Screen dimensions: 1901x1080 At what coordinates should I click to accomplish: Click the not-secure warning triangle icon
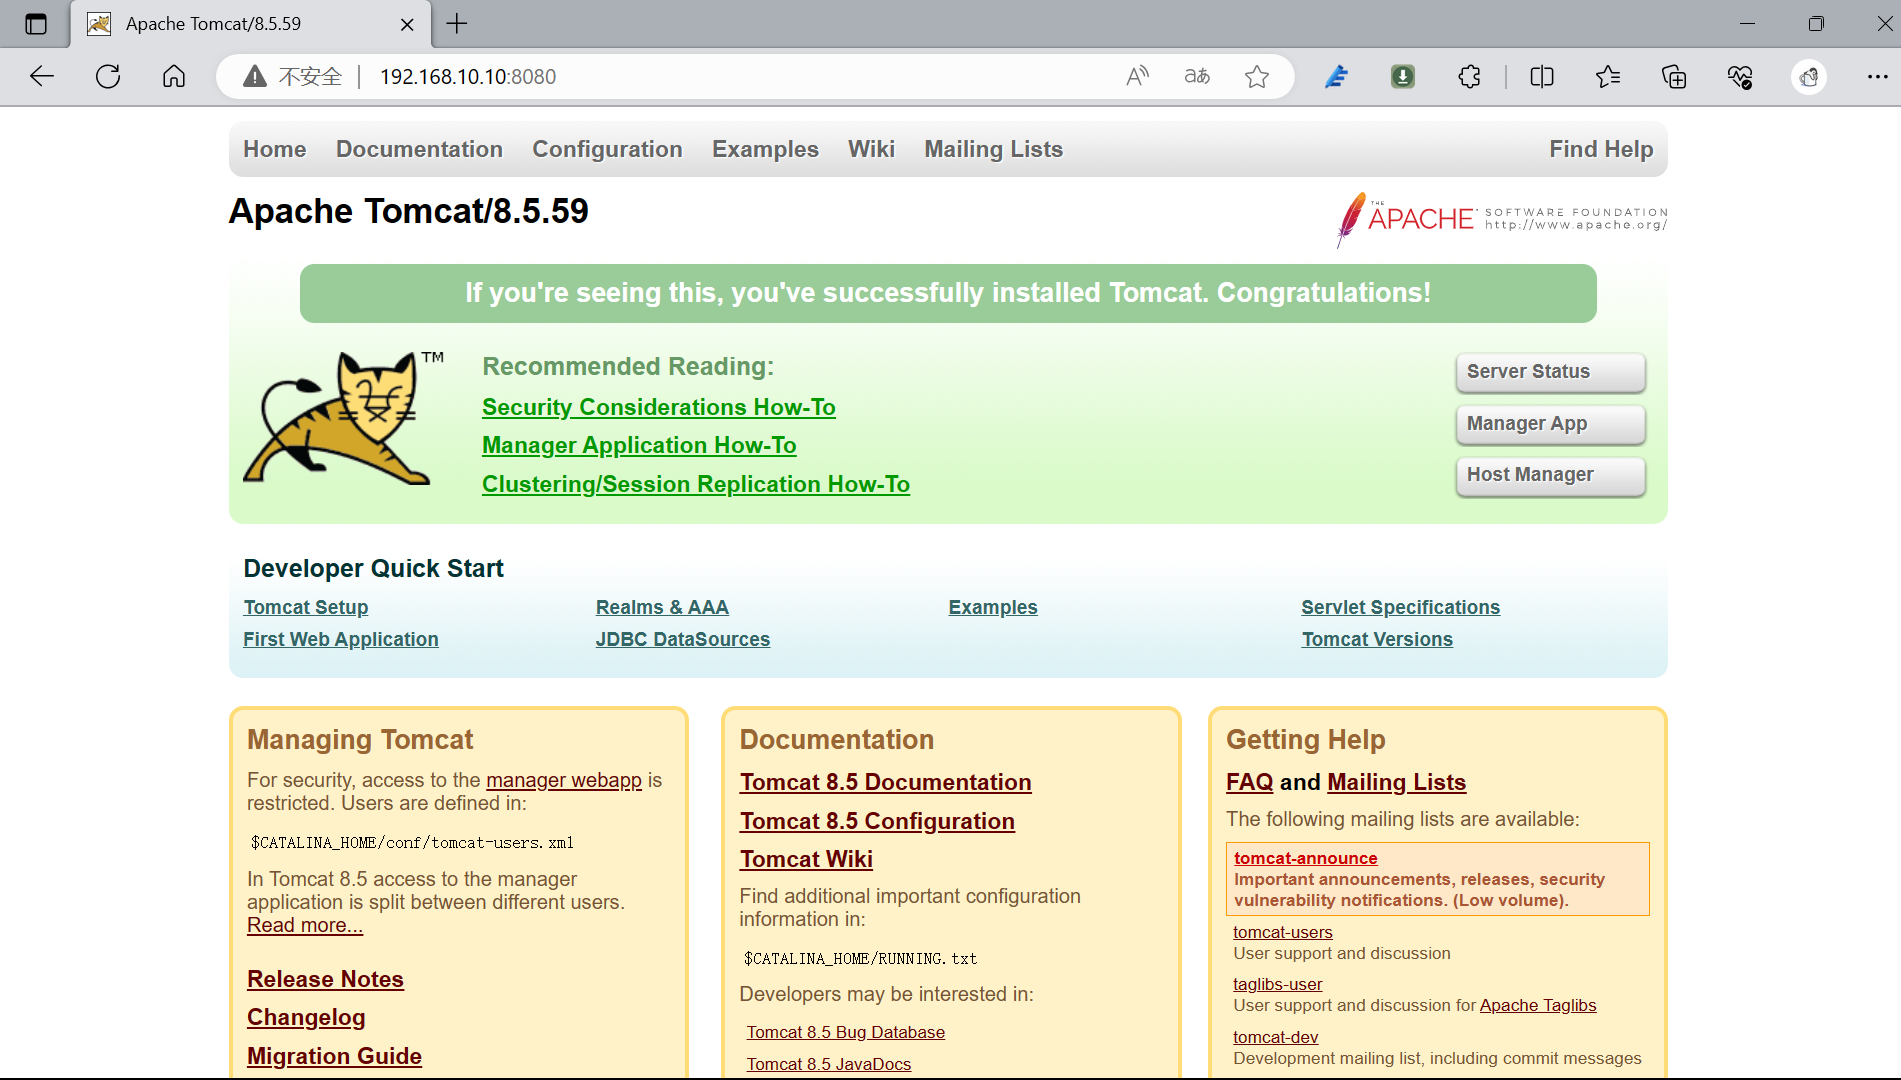point(255,76)
